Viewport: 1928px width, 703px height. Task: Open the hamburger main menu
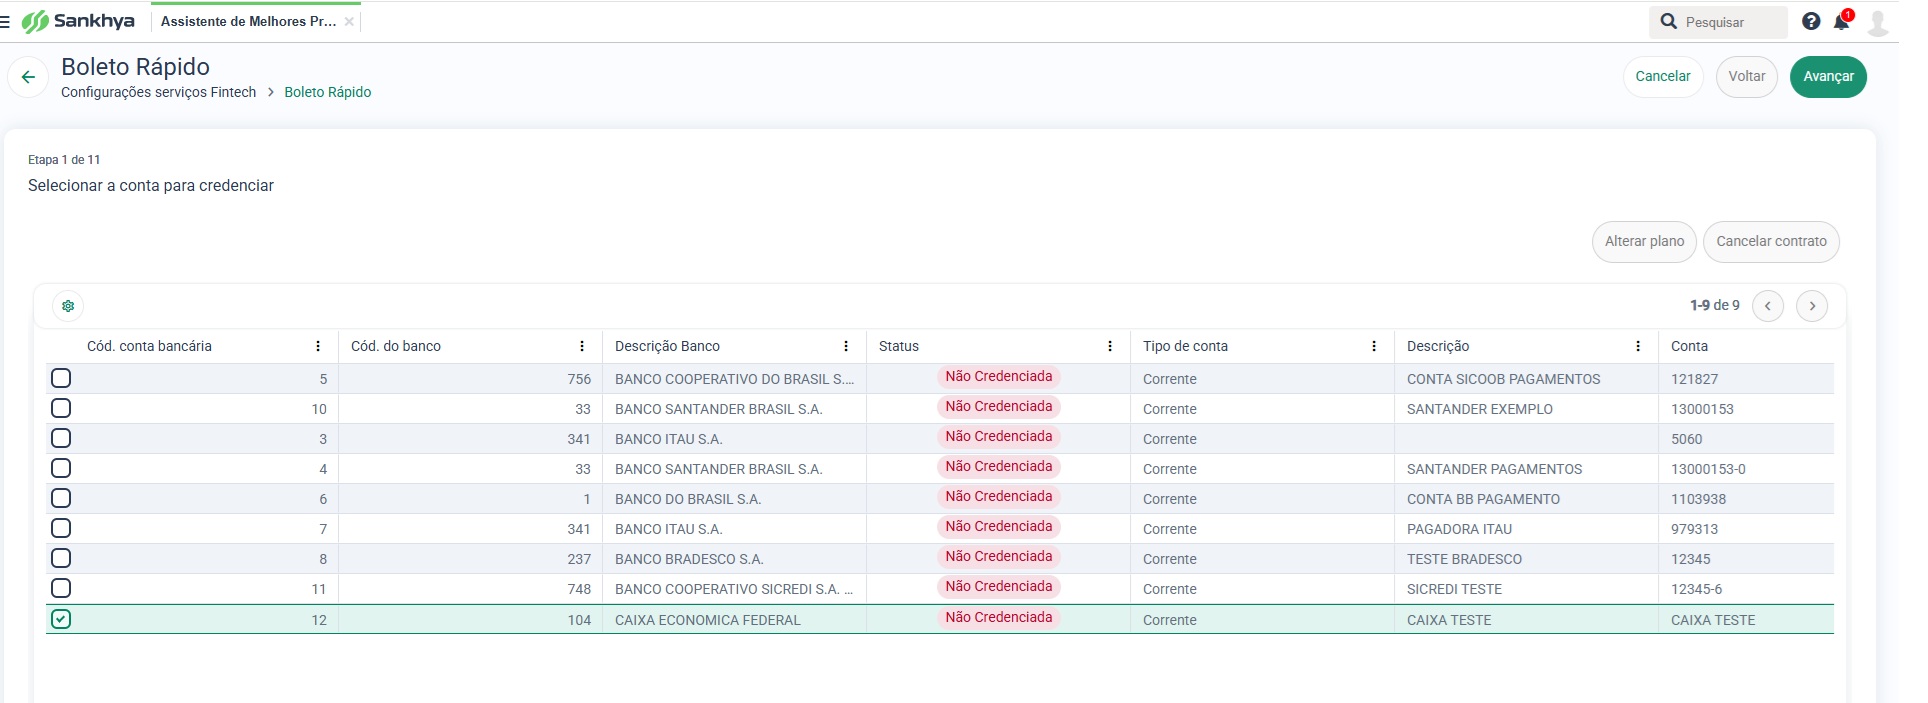pyautogui.click(x=5, y=21)
